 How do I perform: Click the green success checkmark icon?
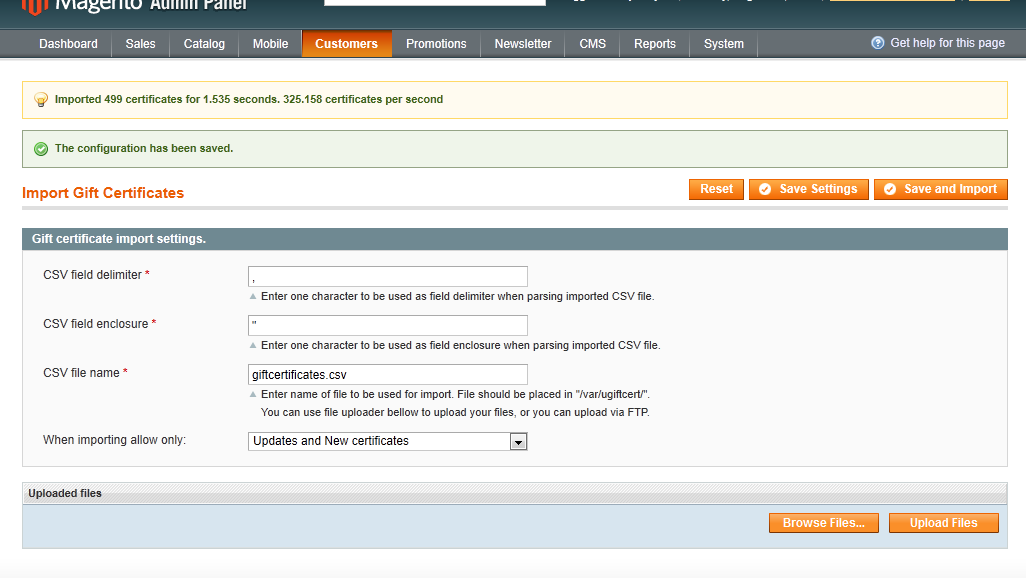pos(41,149)
